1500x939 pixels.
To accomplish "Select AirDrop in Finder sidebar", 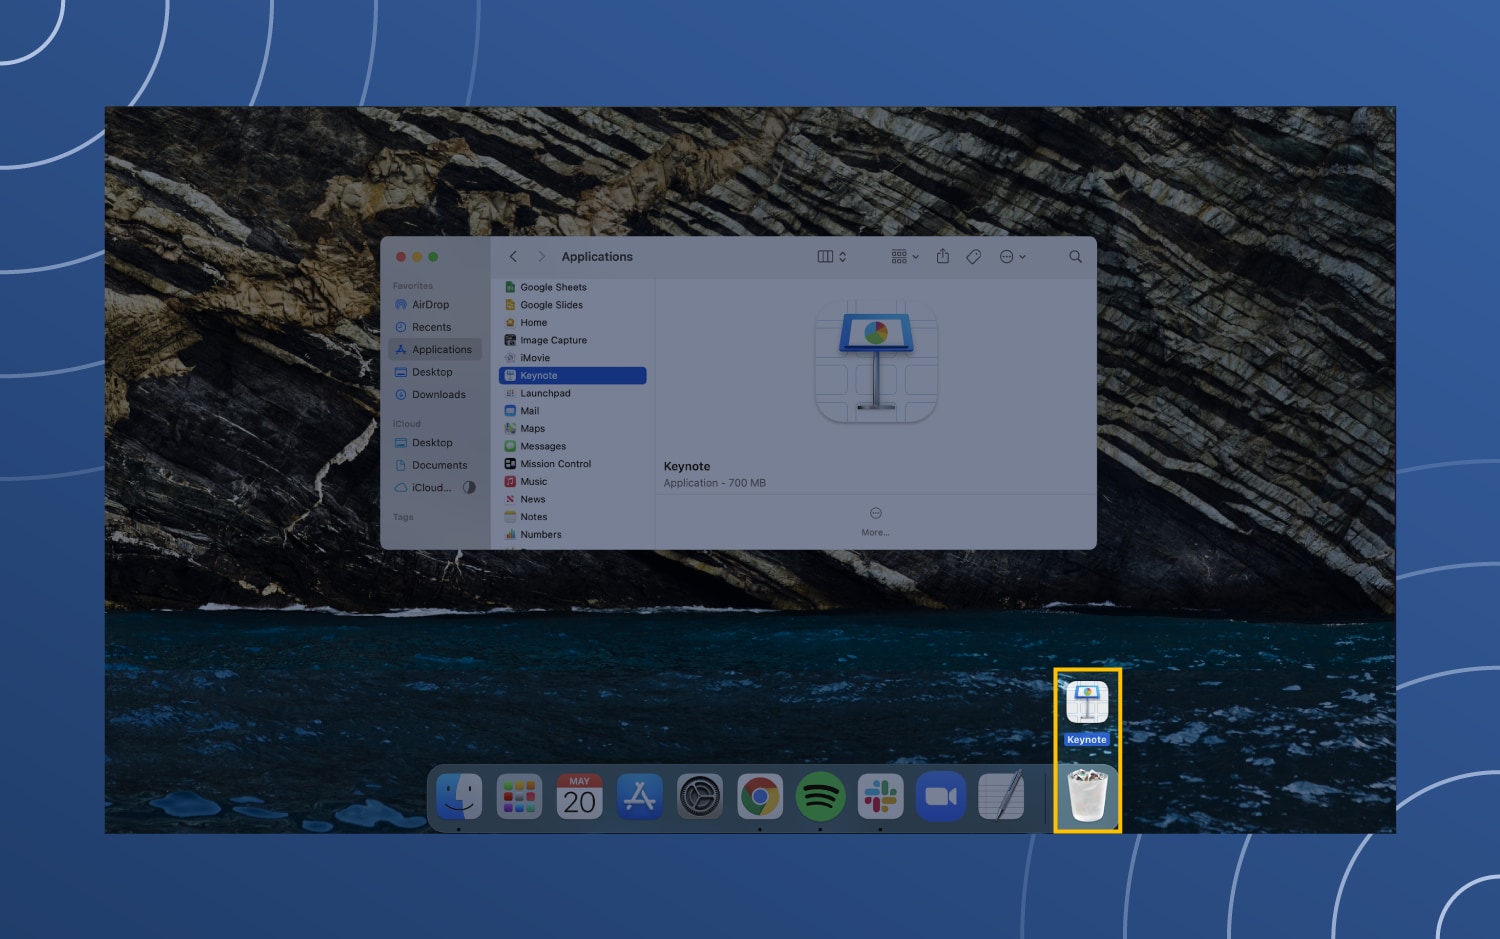I will (430, 305).
